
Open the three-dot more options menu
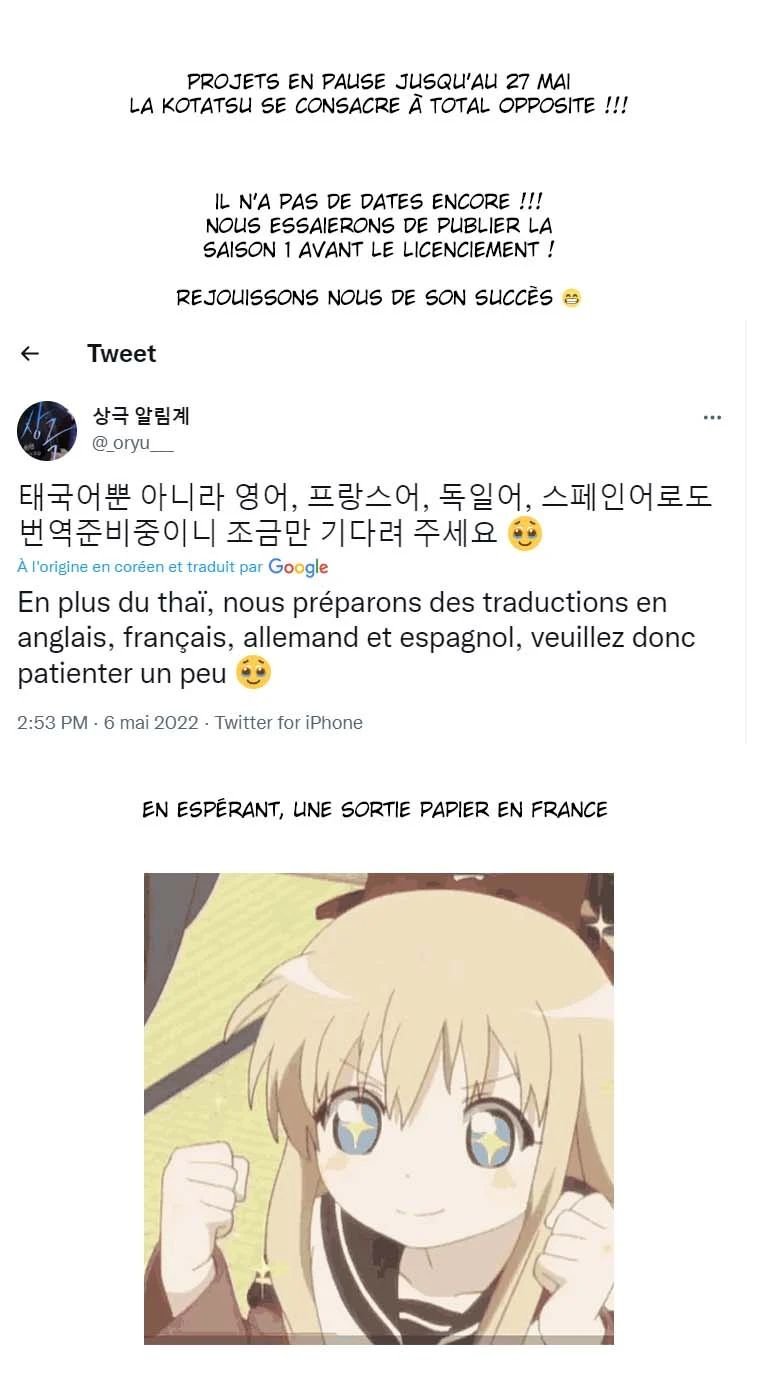712,418
